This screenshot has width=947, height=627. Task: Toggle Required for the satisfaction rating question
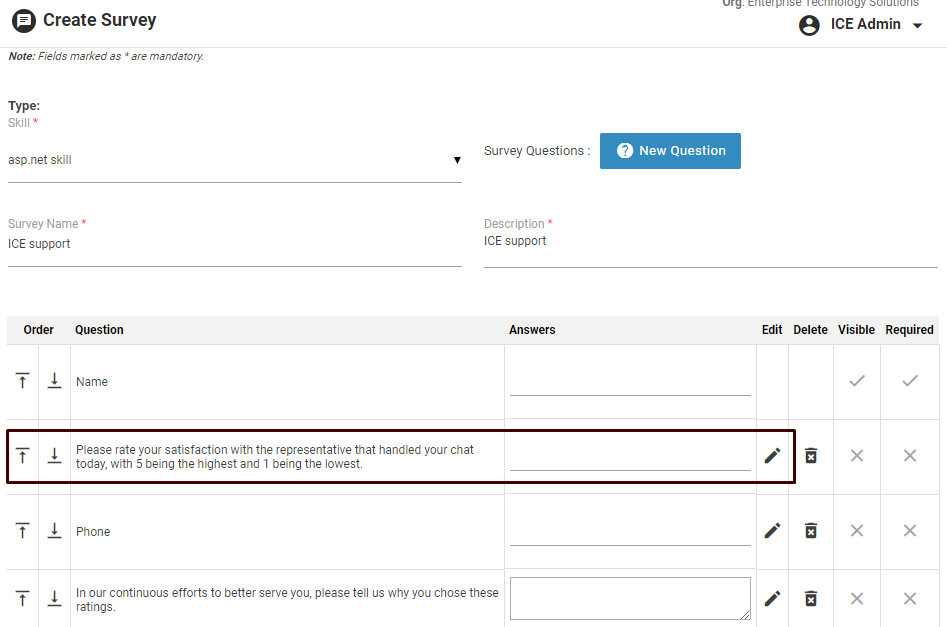point(909,456)
